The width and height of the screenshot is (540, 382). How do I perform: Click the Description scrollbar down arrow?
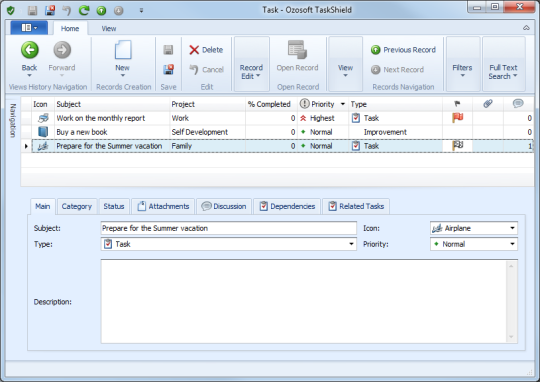[511, 337]
